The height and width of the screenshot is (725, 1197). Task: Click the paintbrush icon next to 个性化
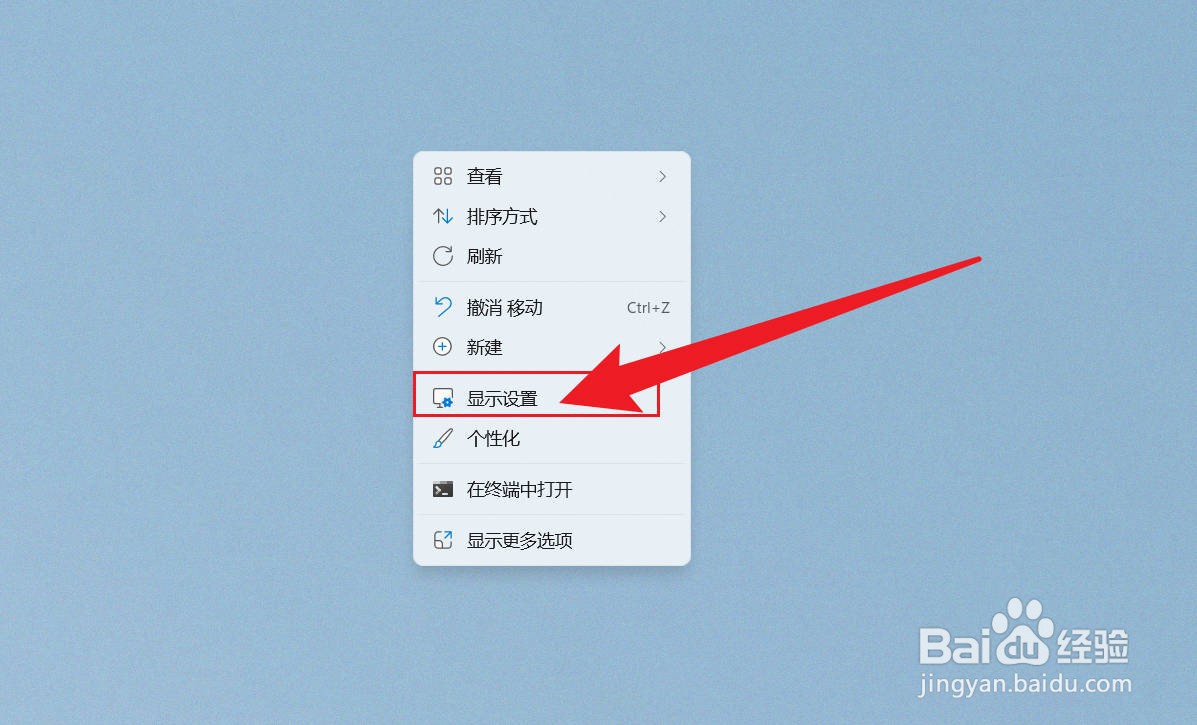[x=443, y=439]
